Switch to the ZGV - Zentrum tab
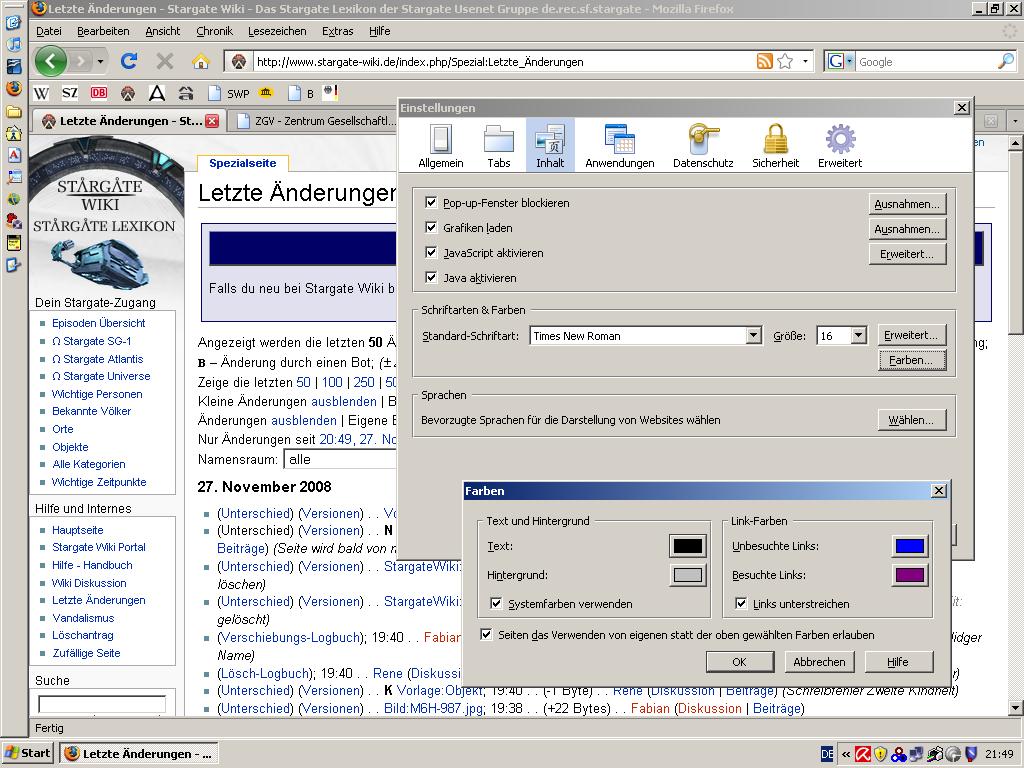The image size is (1024, 768). [x=310, y=121]
